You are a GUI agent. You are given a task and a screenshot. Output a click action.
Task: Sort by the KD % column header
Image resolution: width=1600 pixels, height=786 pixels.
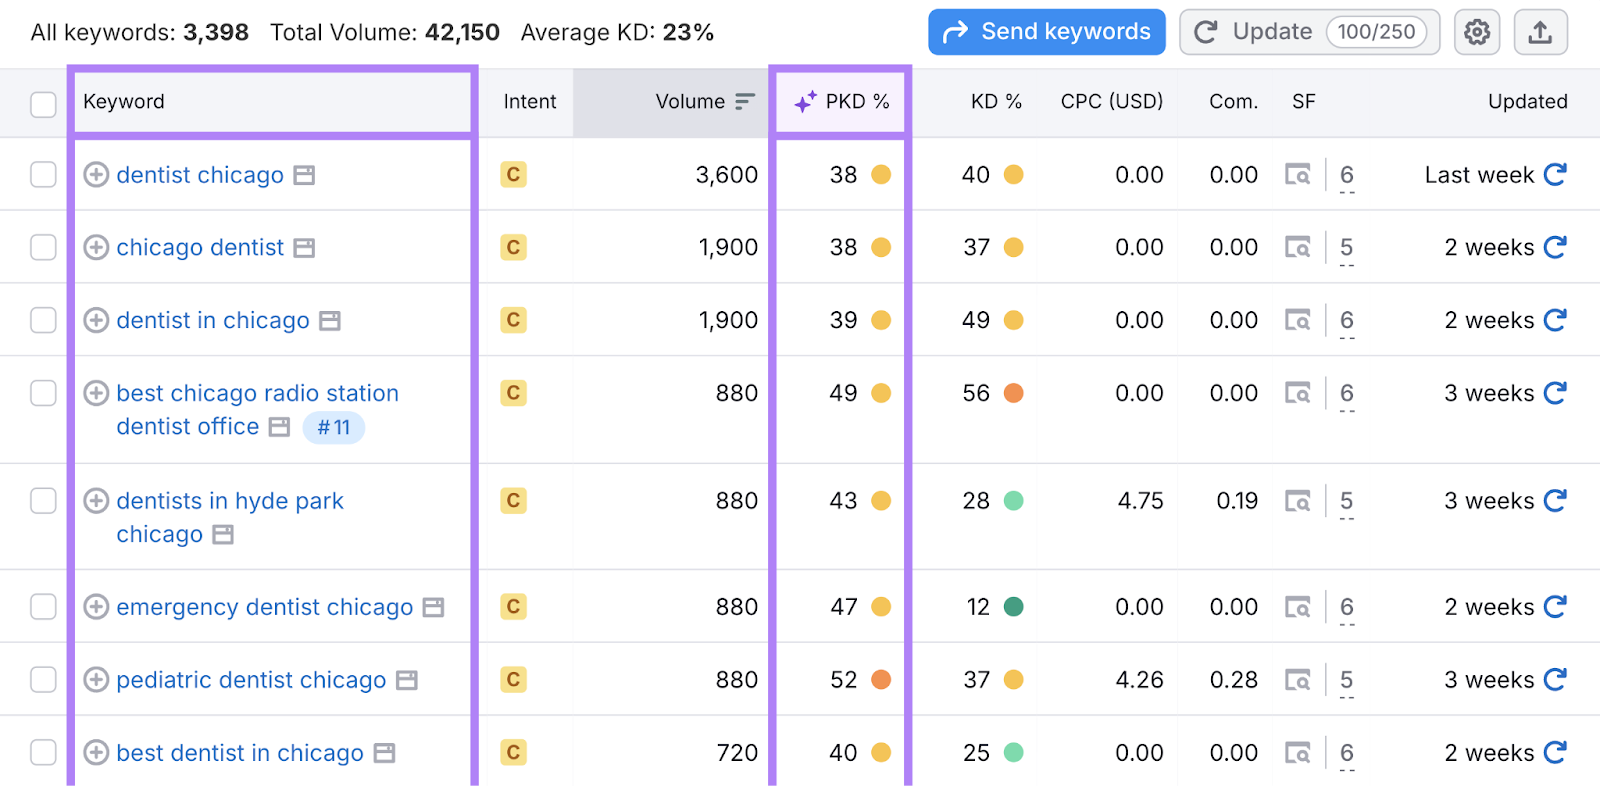[x=995, y=102]
